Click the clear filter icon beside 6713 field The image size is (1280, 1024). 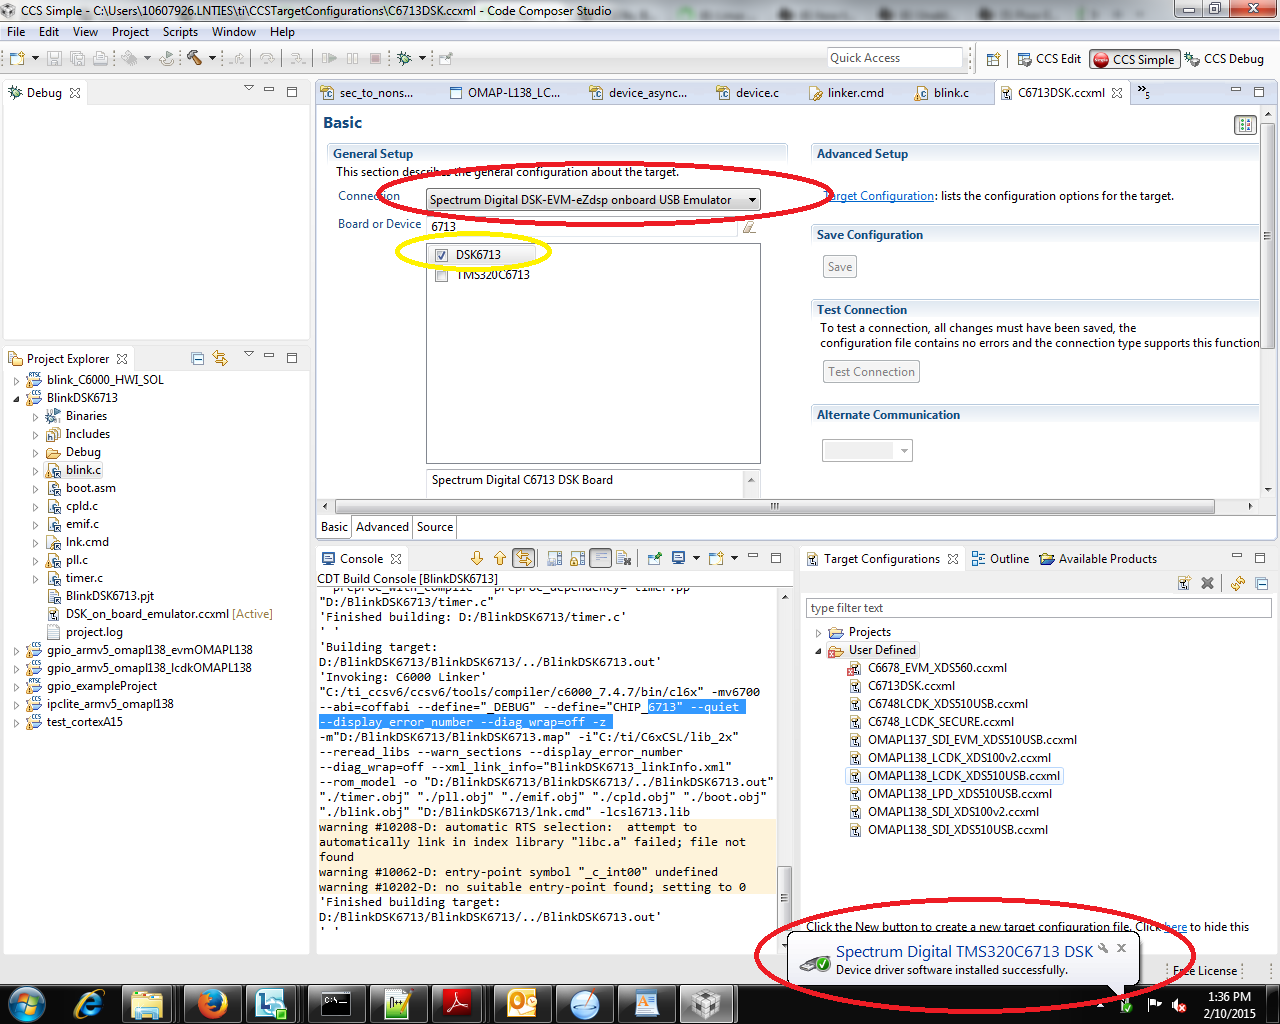pos(748,227)
